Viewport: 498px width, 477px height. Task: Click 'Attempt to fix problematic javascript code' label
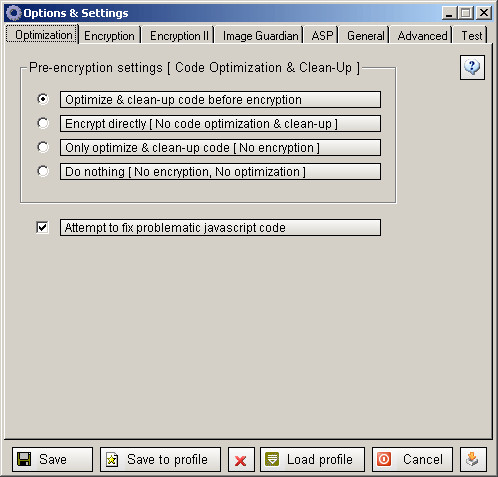(220, 228)
